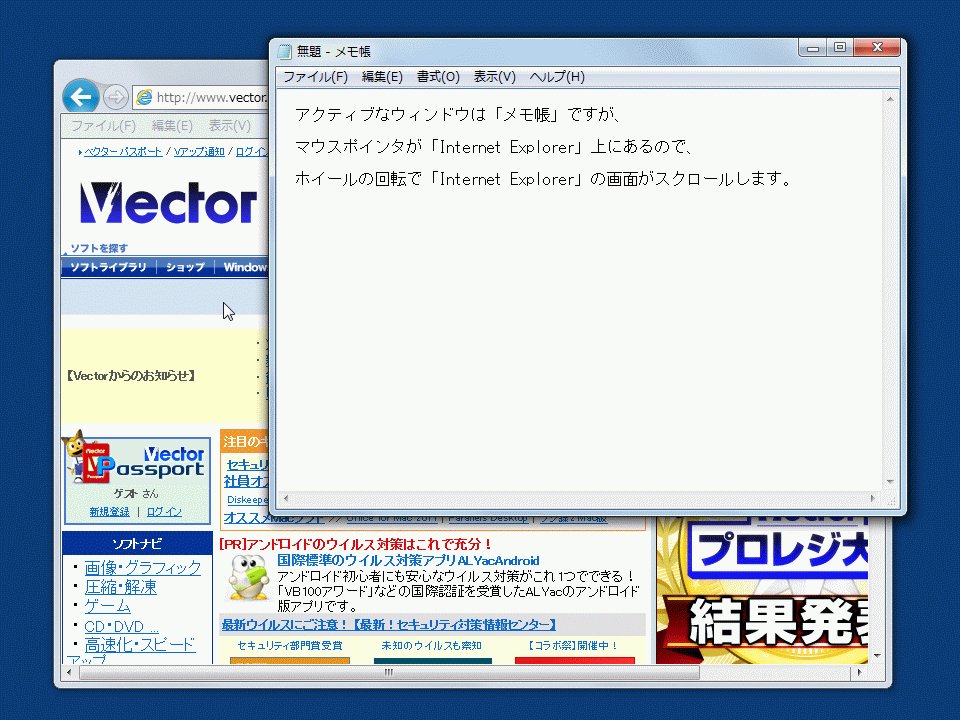
Task: Click IE horizontal scrollbar left arrow
Action: 69,672
